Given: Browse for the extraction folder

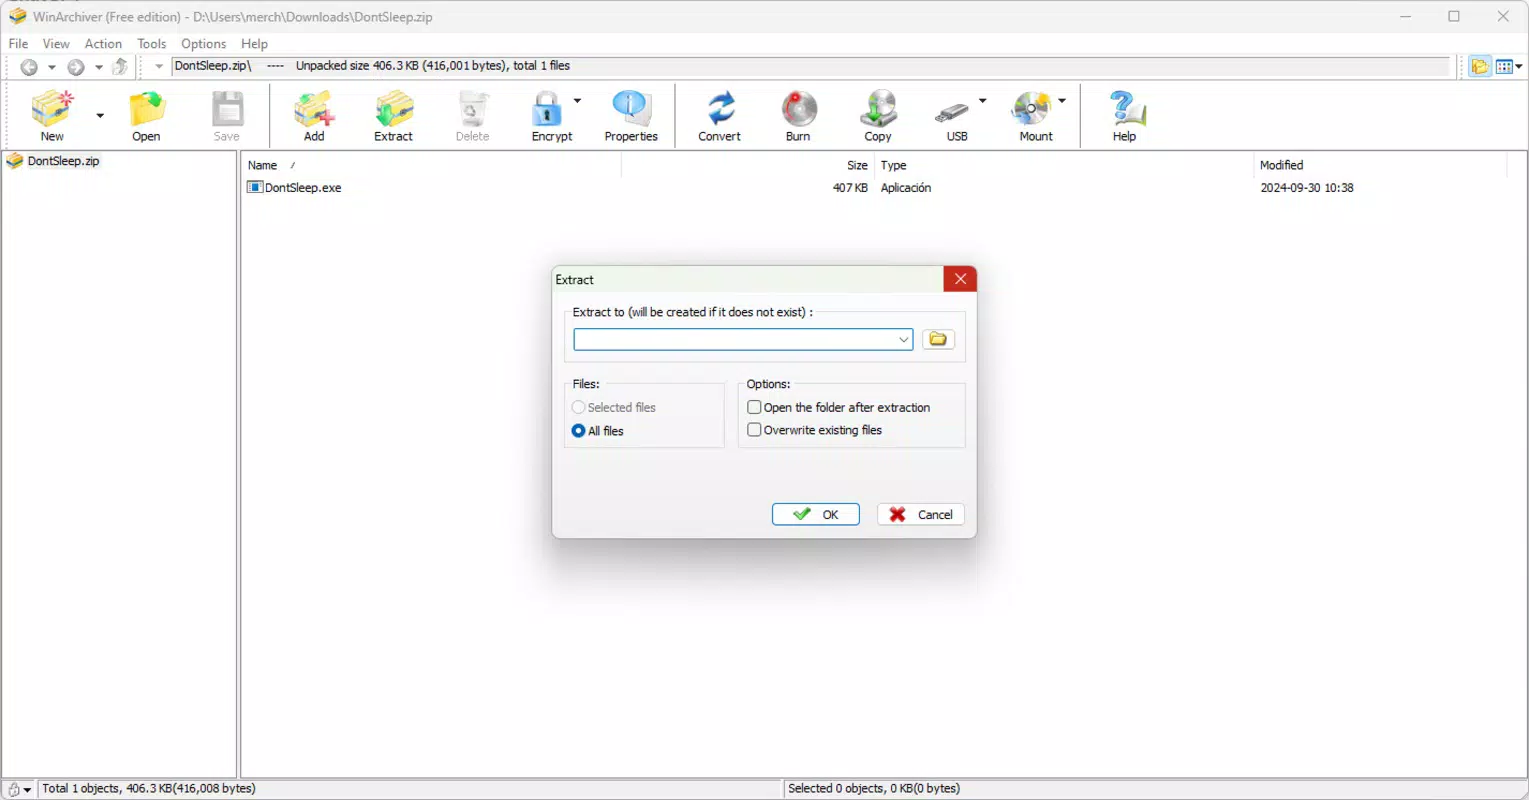Looking at the screenshot, I should click(938, 339).
